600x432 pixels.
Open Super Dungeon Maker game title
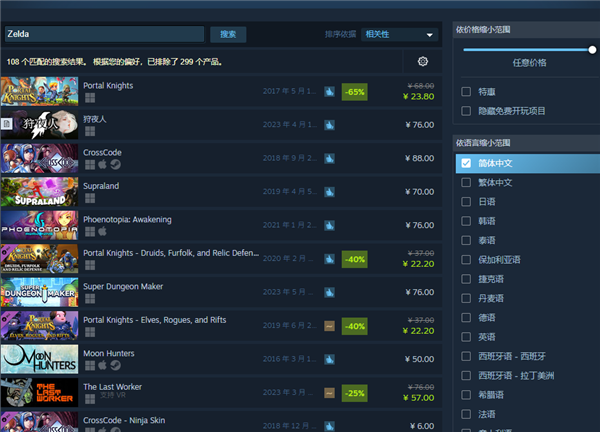pyautogui.click(x=123, y=286)
